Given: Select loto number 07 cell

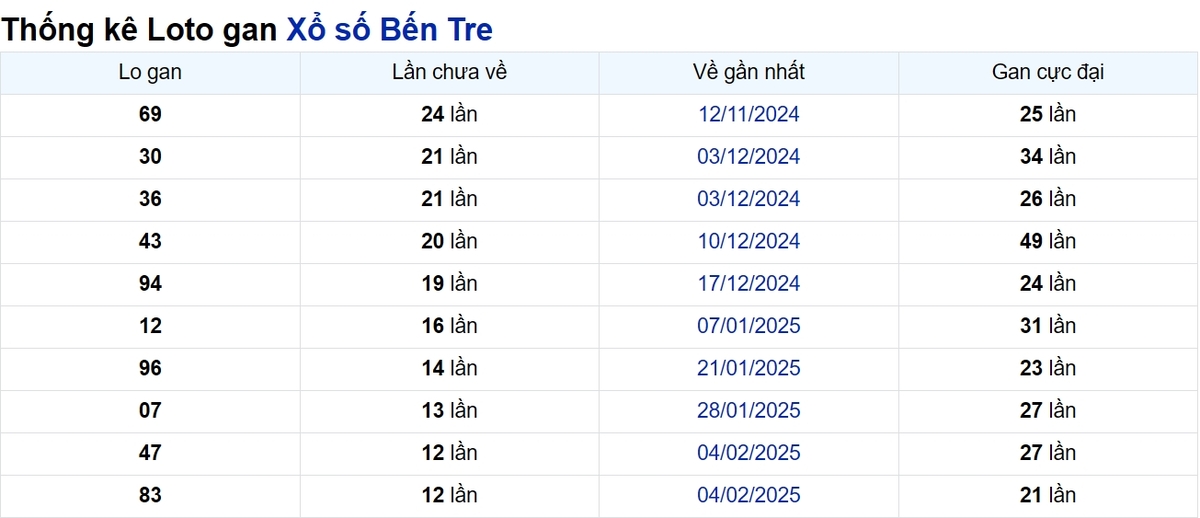Looking at the screenshot, I should click(150, 410).
